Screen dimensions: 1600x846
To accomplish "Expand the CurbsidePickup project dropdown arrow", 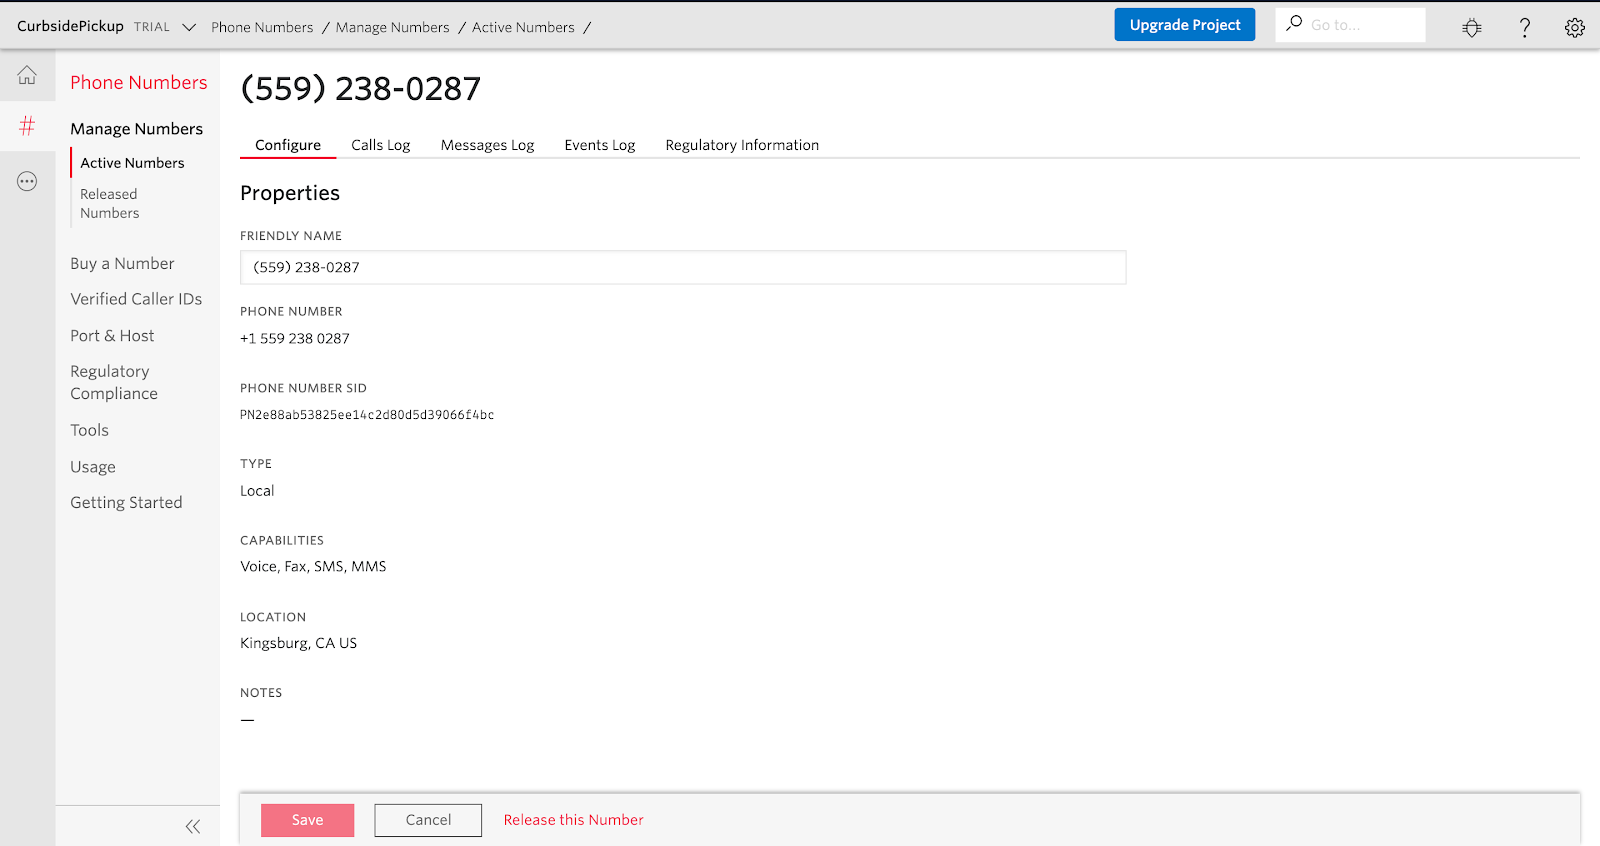I will pyautogui.click(x=189, y=27).
